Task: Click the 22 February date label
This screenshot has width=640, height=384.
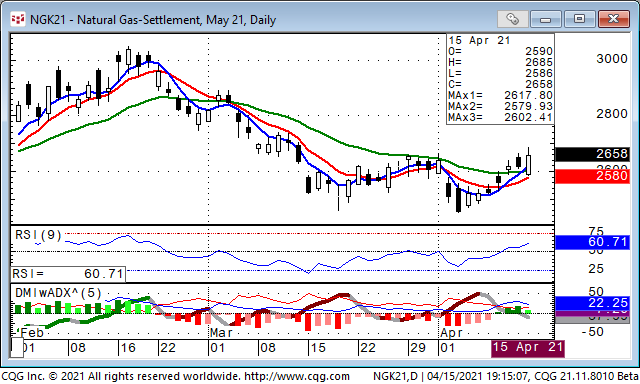Action: [x=168, y=348]
